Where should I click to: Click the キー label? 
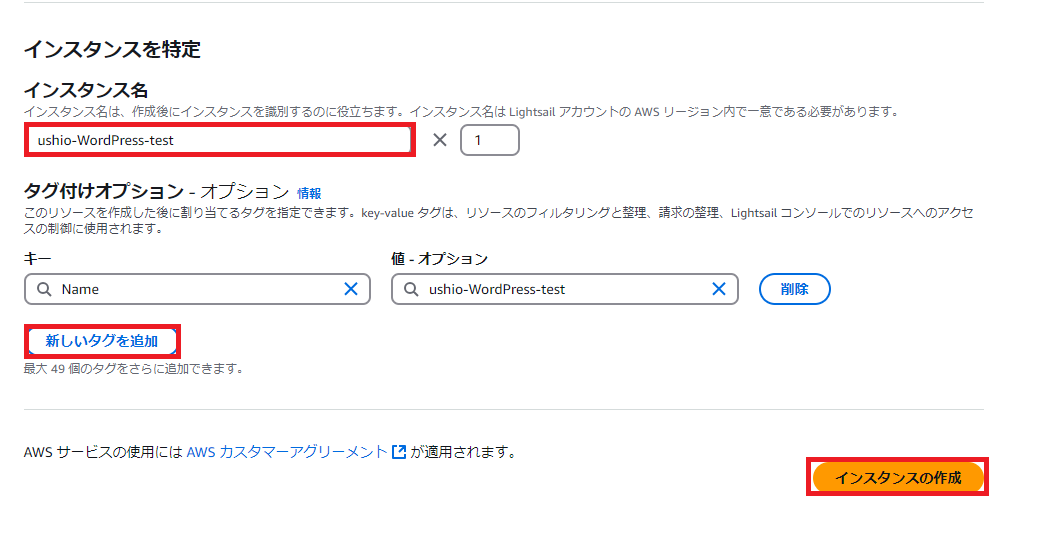click(x=37, y=259)
